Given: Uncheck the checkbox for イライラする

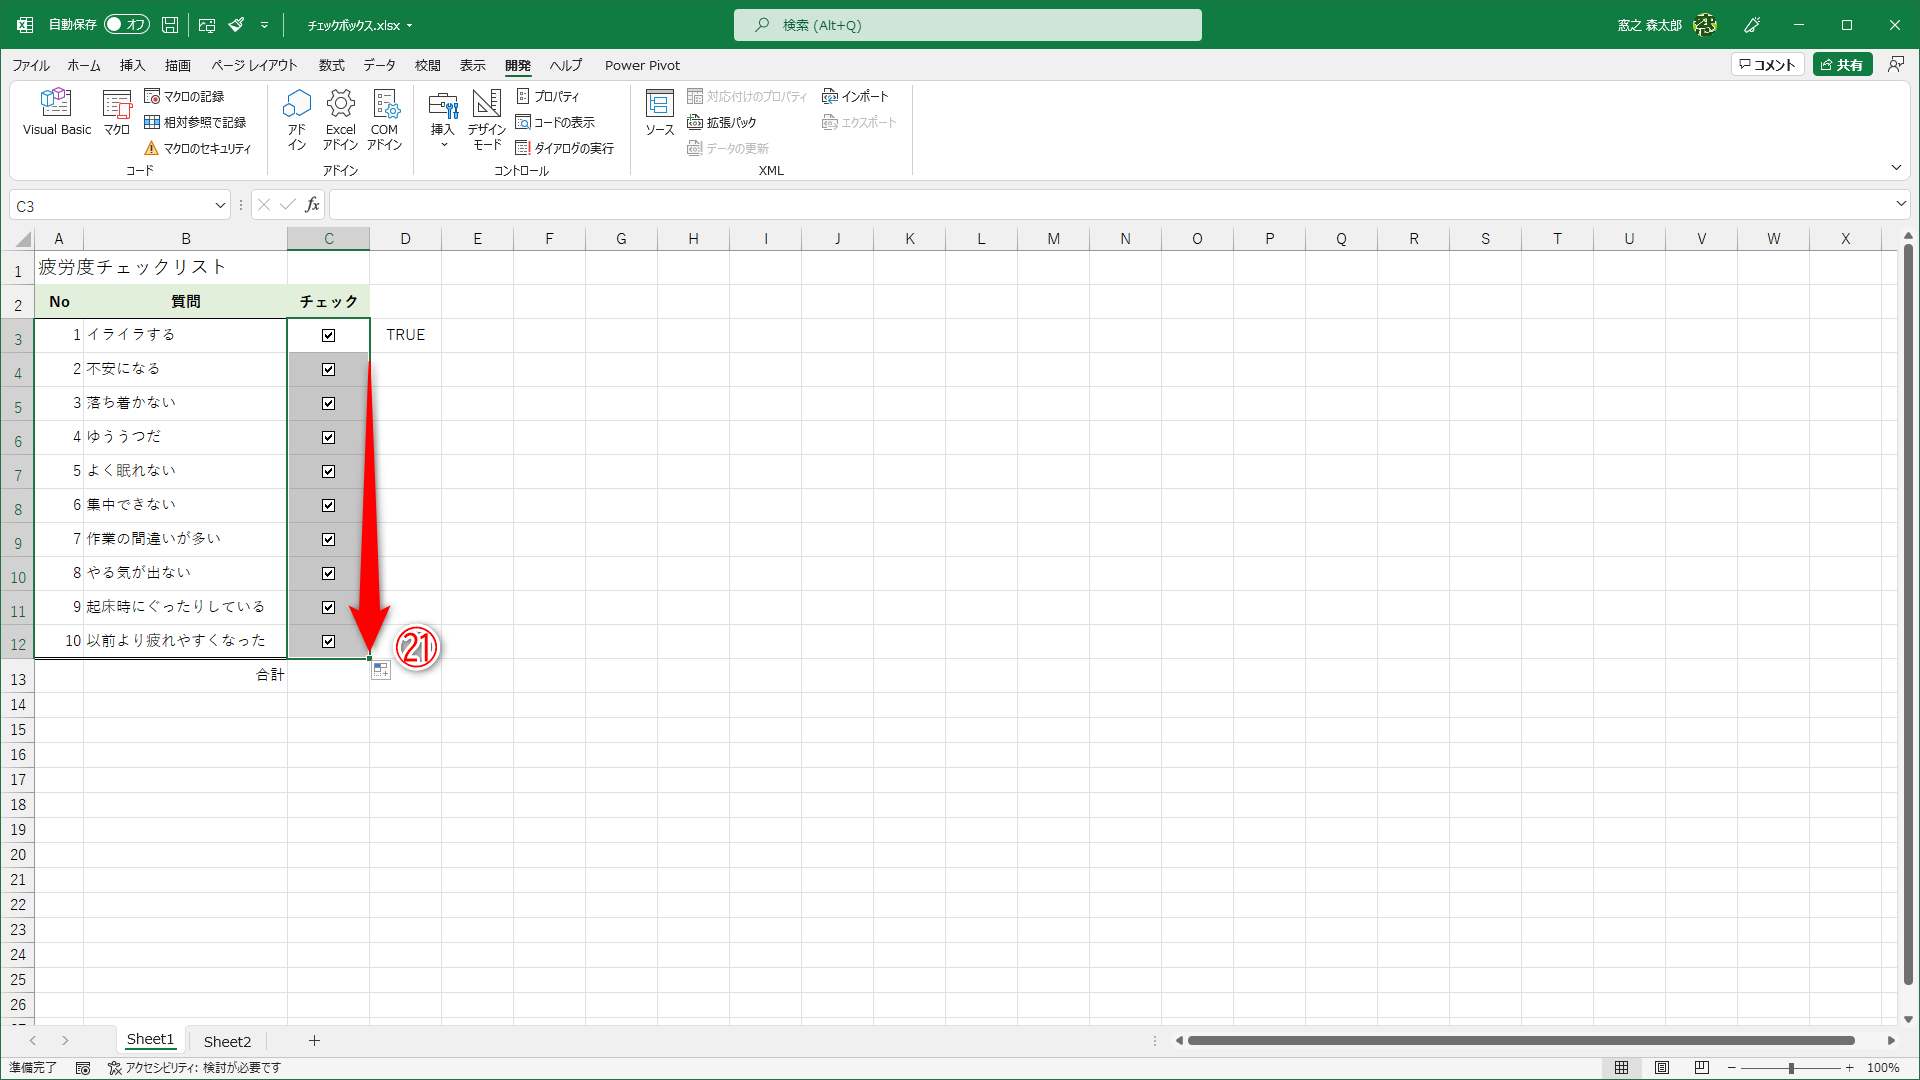Looking at the screenshot, I should (x=328, y=336).
